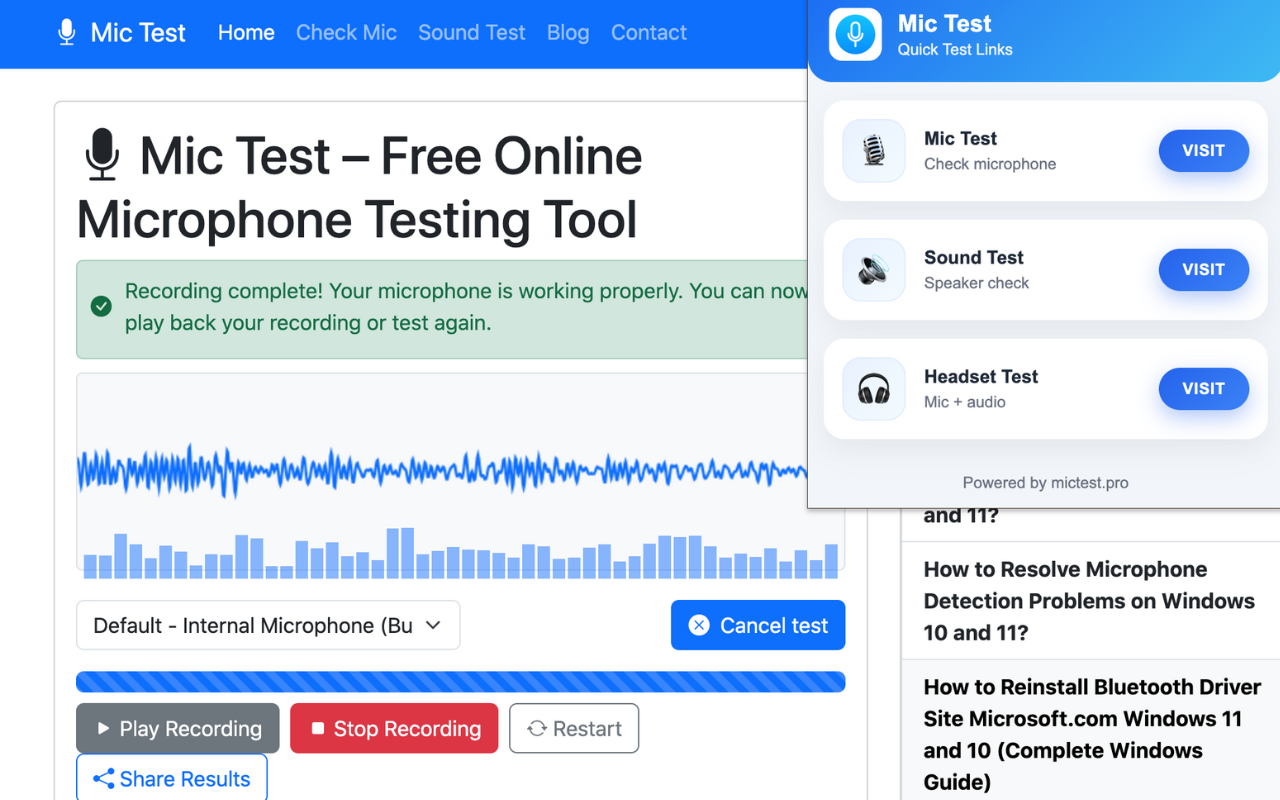Click the studio microphone icon on Mic Test card
1280x800 pixels.
tap(874, 151)
